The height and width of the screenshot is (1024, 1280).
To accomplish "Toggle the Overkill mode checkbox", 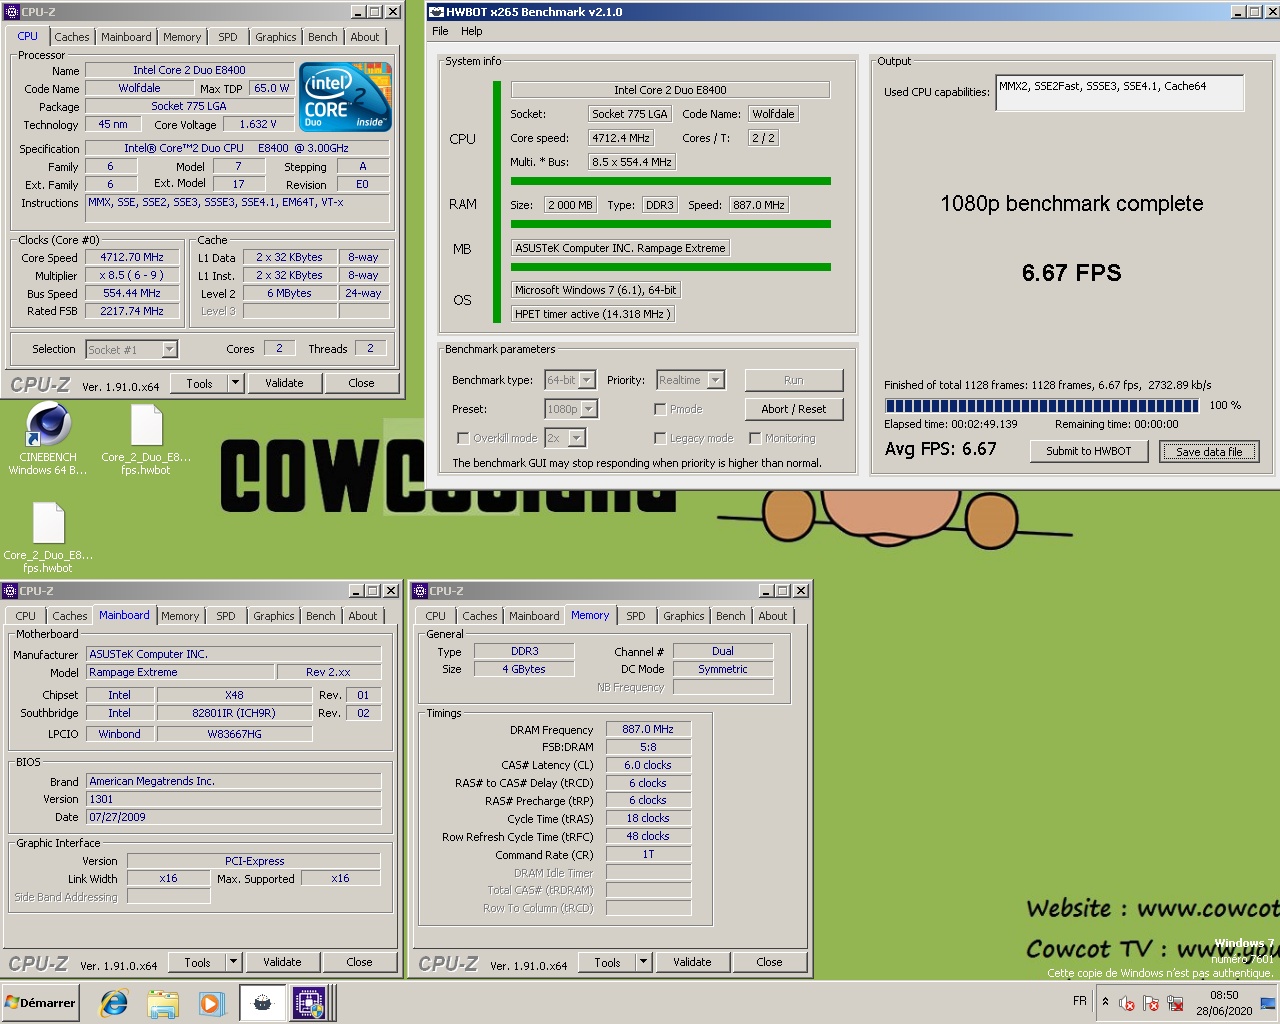I will point(463,438).
